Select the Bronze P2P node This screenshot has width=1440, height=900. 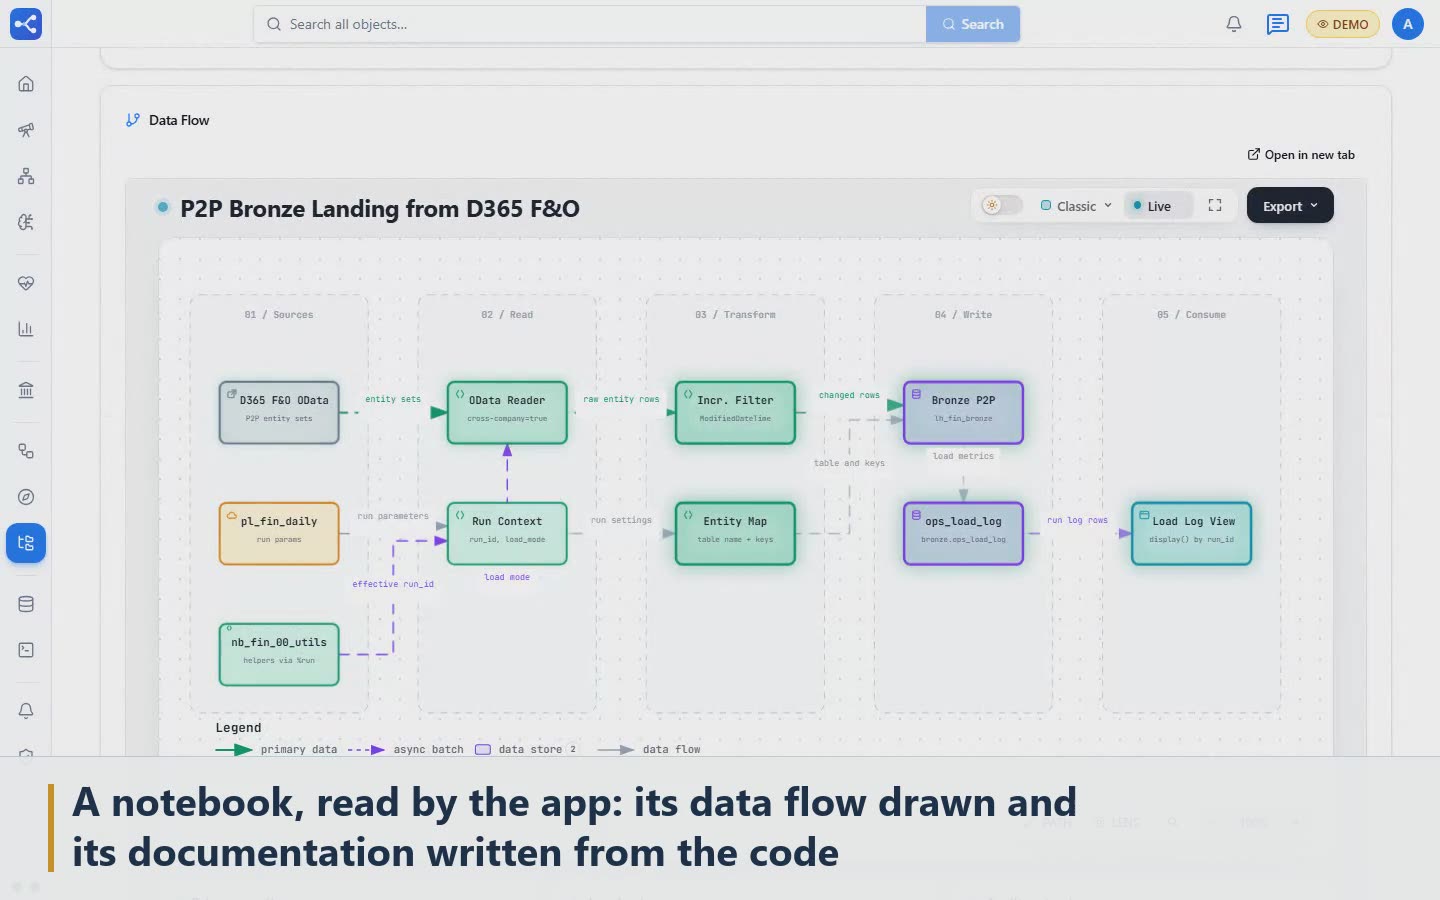[x=963, y=412]
